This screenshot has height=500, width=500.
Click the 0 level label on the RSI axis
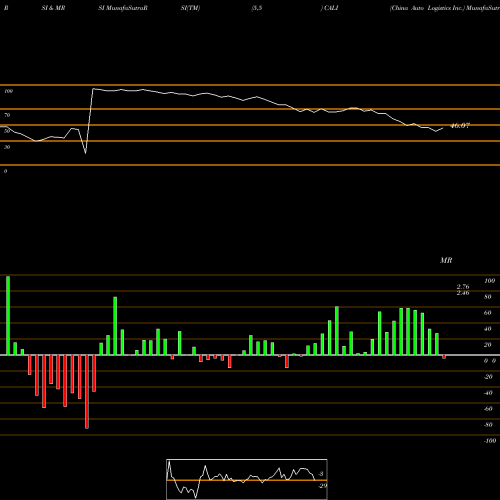5,171
